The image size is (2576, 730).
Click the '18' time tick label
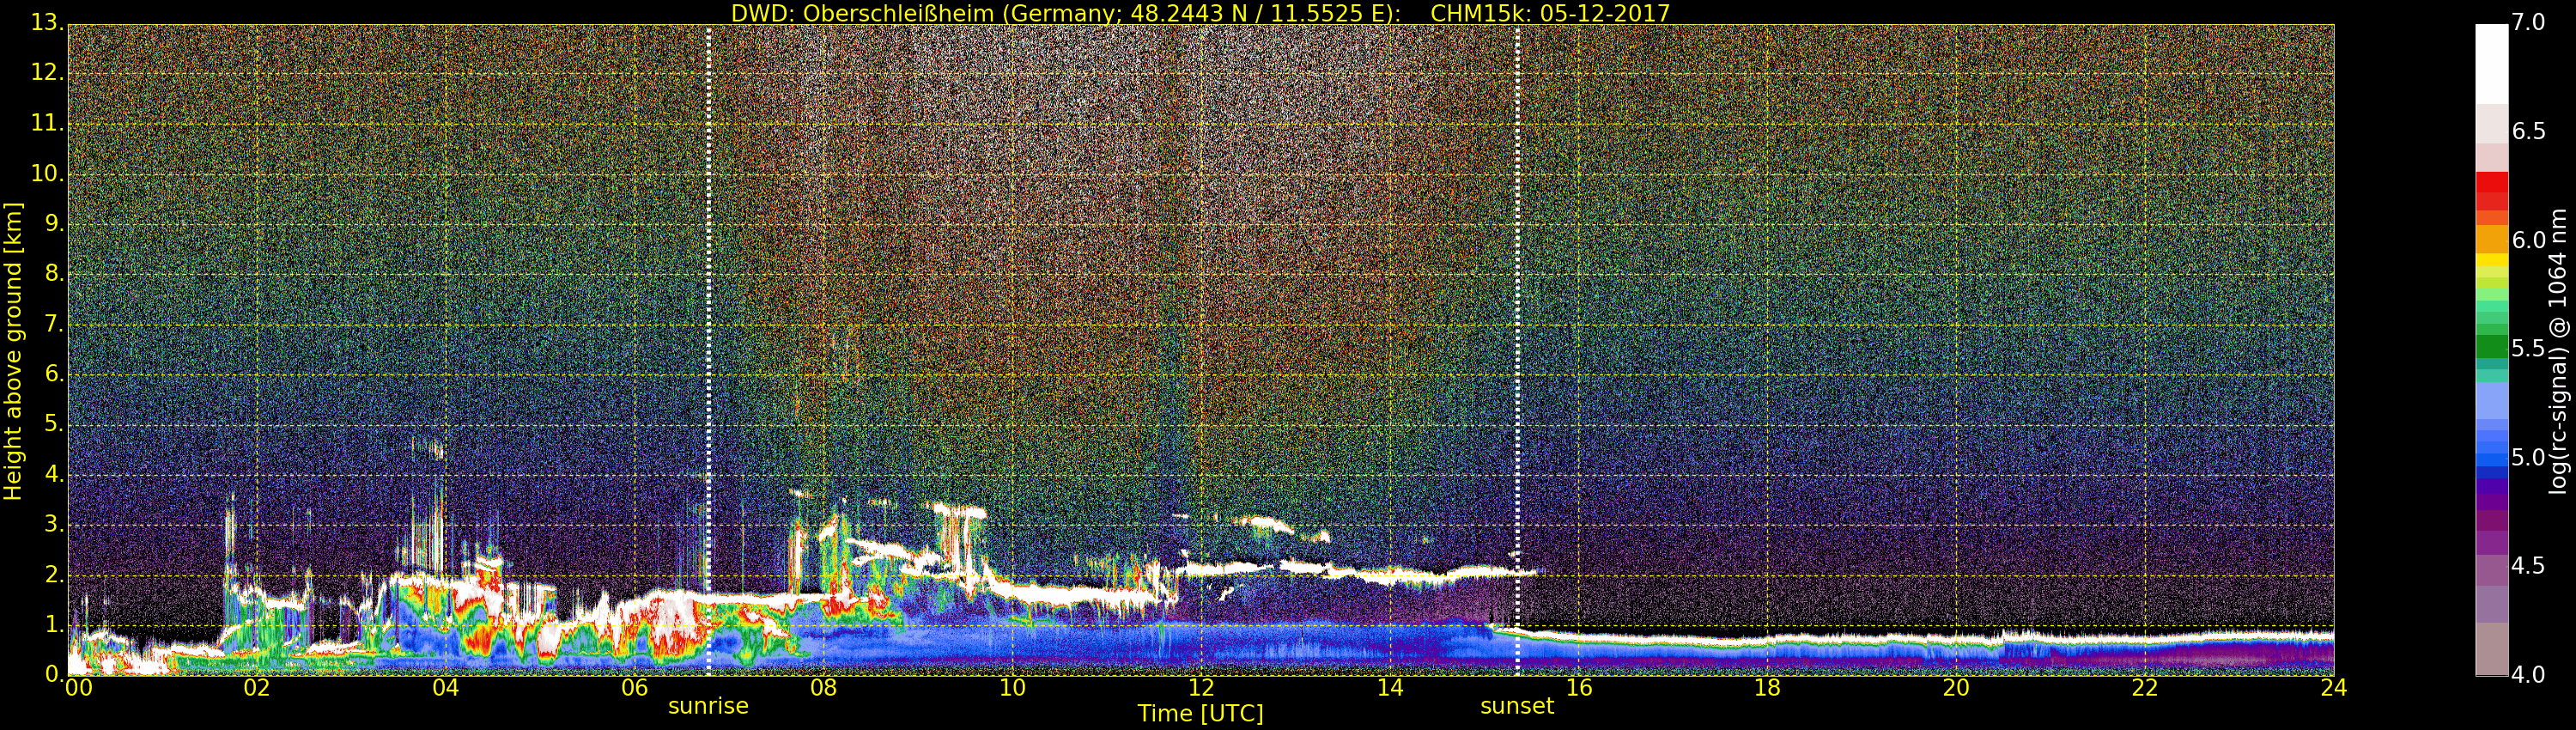1767,688
